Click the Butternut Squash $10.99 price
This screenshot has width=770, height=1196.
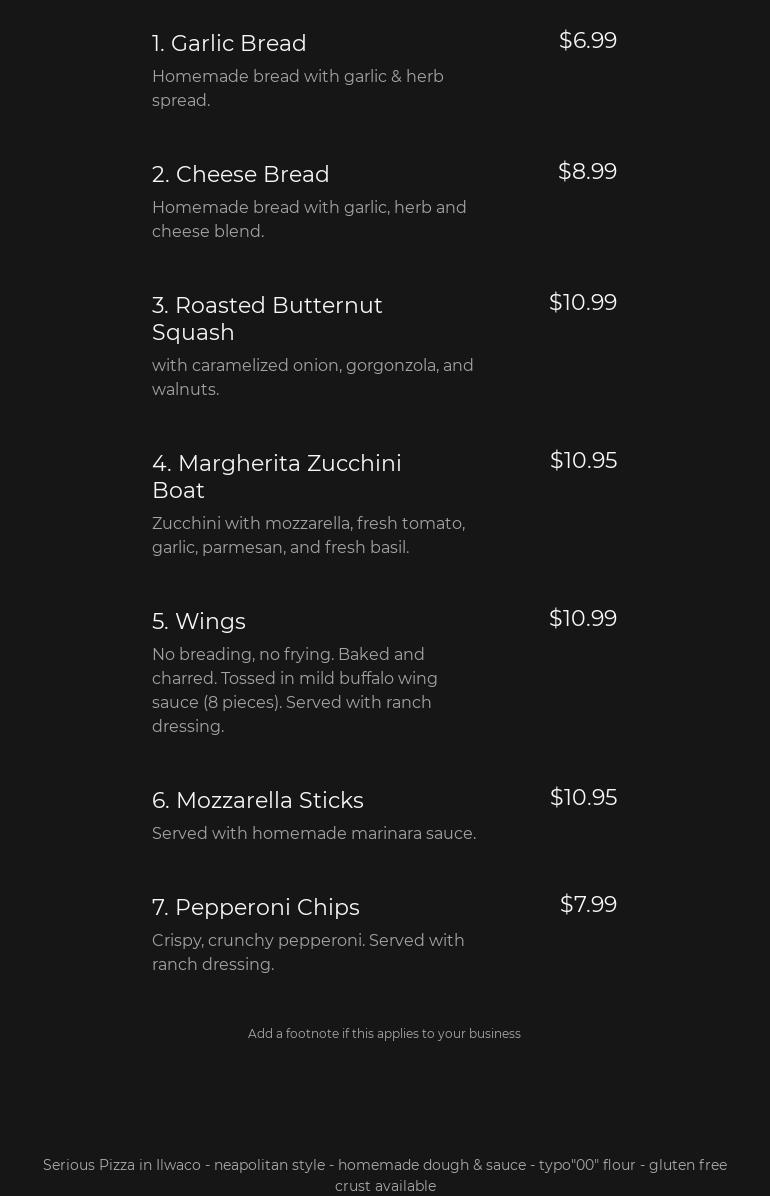[x=582, y=303]
